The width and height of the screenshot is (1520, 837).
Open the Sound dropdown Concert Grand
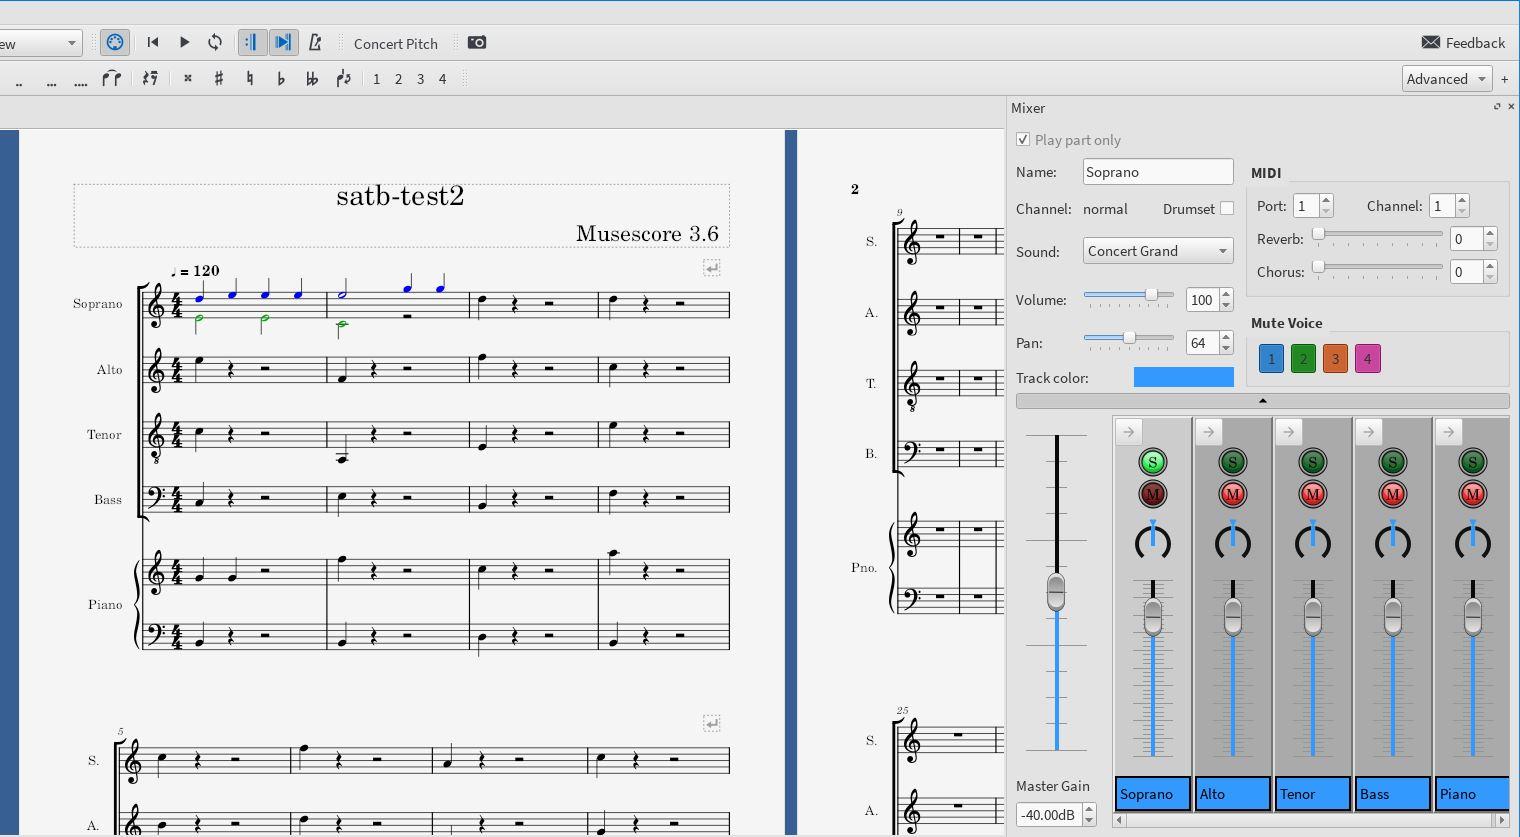pyautogui.click(x=1157, y=251)
